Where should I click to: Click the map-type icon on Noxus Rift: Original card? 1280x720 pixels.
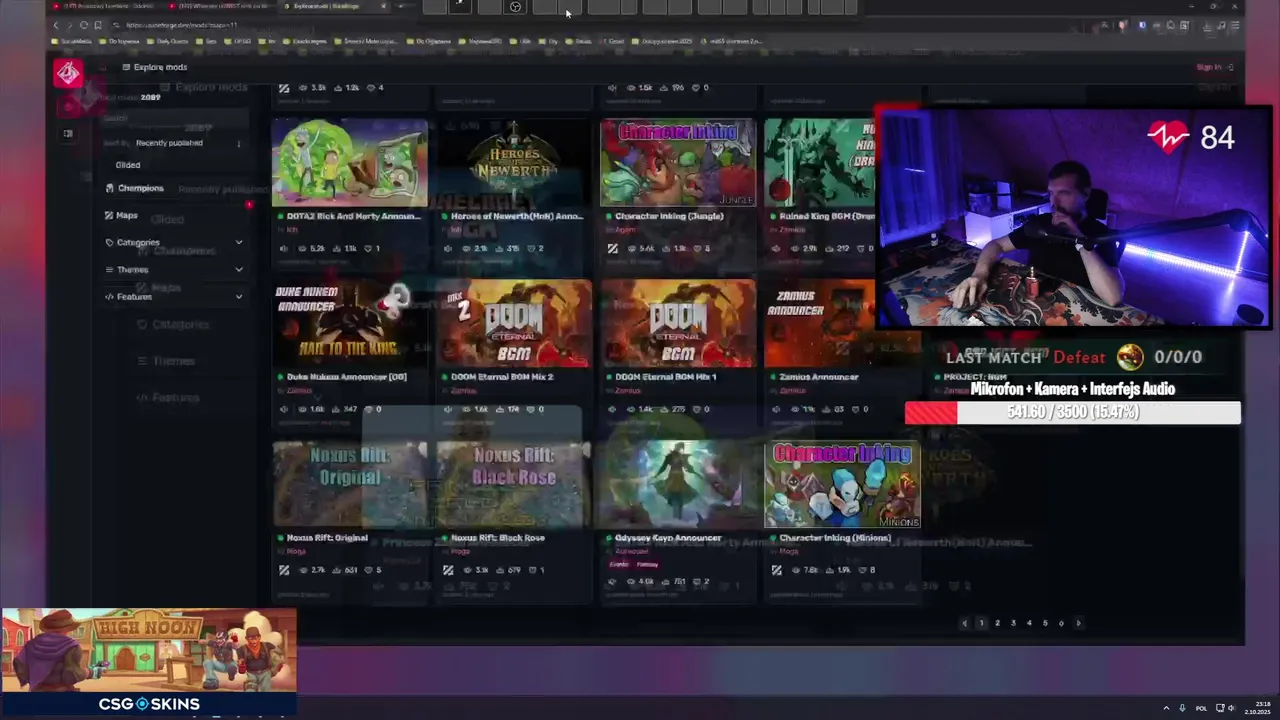(284, 570)
